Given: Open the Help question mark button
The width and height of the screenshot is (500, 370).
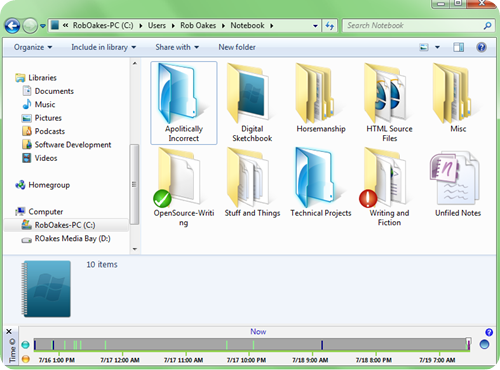Looking at the screenshot, I should coord(481,47).
